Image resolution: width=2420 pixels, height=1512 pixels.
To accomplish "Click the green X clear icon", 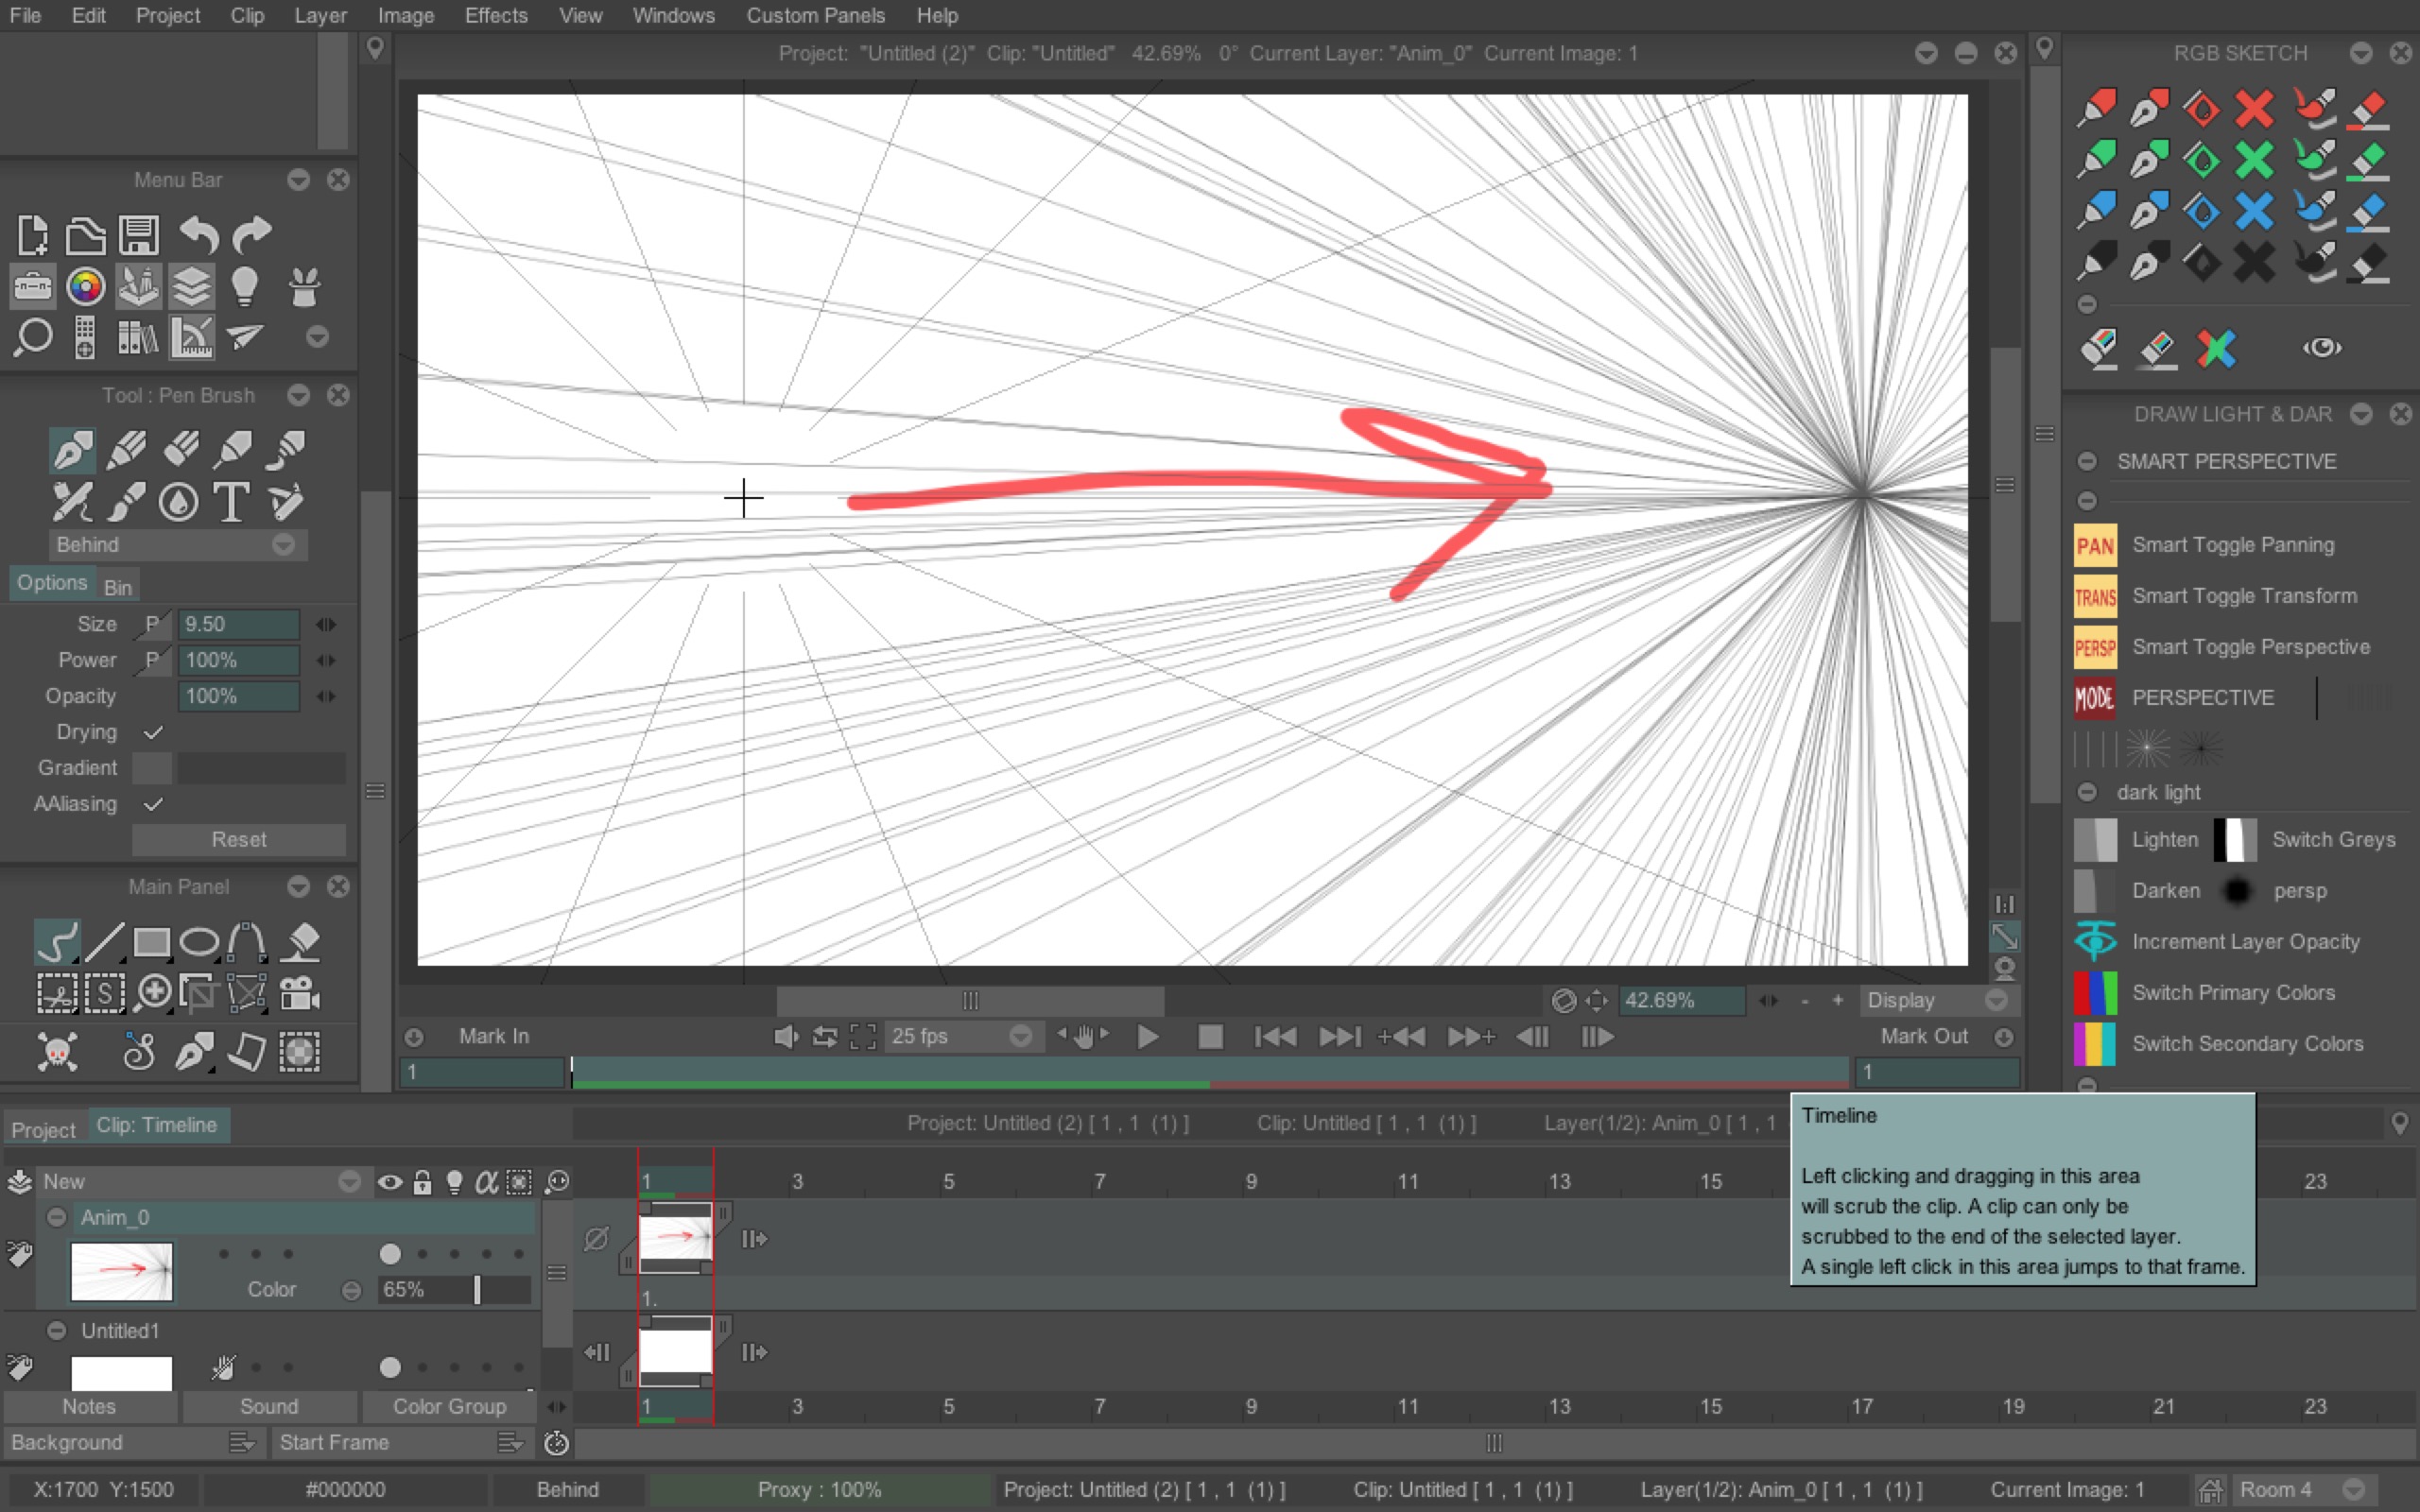I will tap(2254, 160).
